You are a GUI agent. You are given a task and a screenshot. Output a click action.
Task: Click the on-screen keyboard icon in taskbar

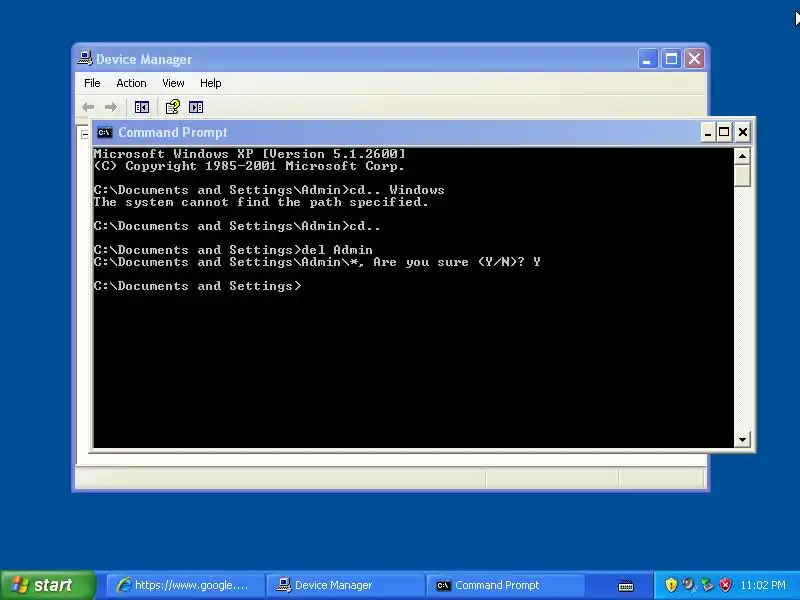coord(626,586)
